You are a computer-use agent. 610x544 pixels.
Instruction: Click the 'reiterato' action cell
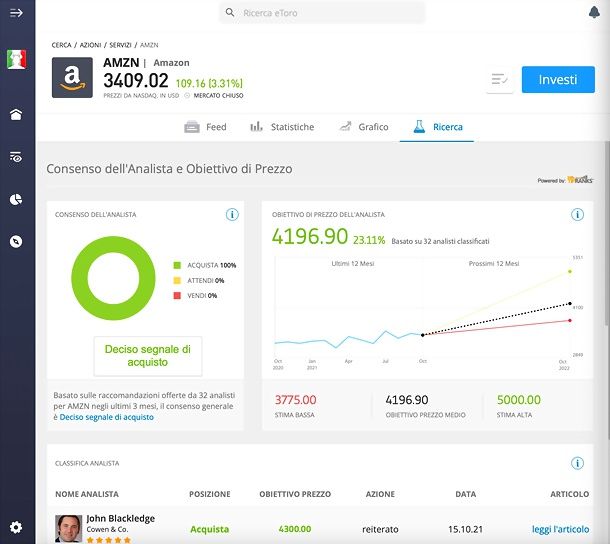click(x=380, y=529)
